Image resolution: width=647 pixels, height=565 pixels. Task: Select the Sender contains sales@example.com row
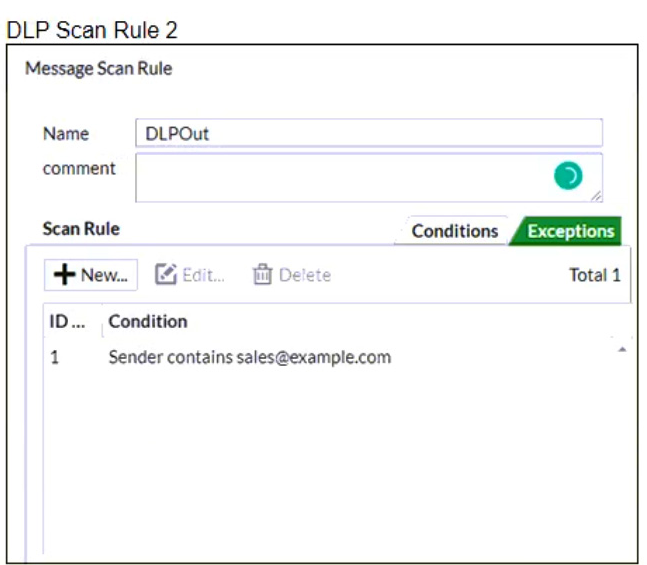(249, 357)
